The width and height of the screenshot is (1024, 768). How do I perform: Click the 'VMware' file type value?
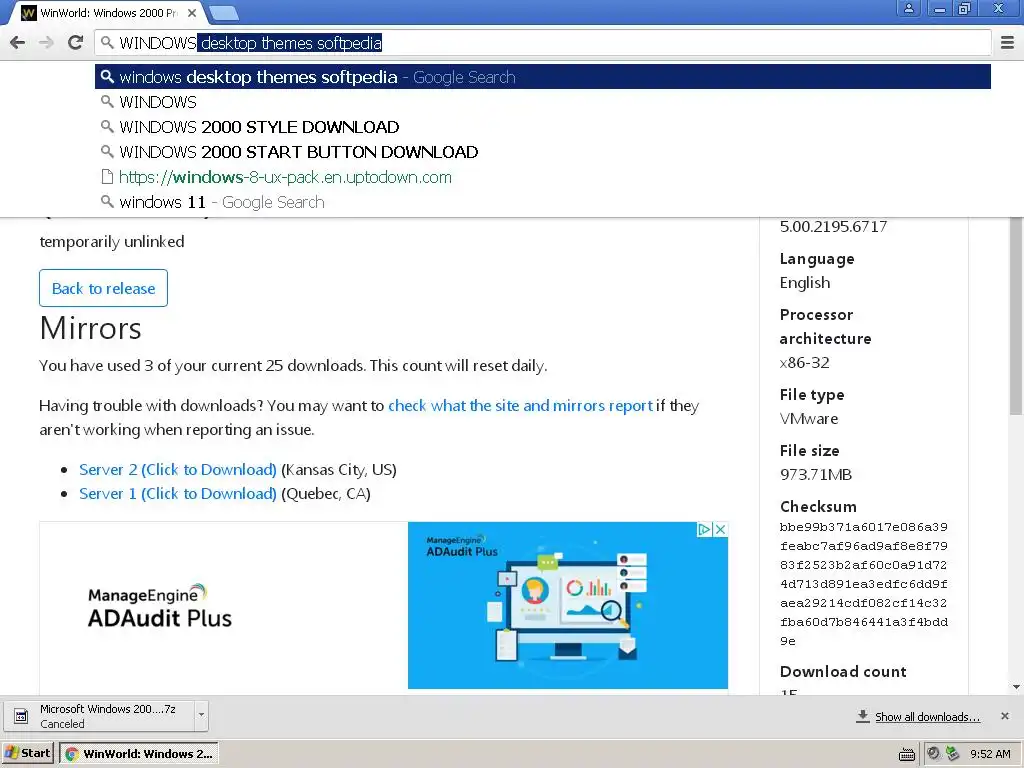[x=808, y=419]
